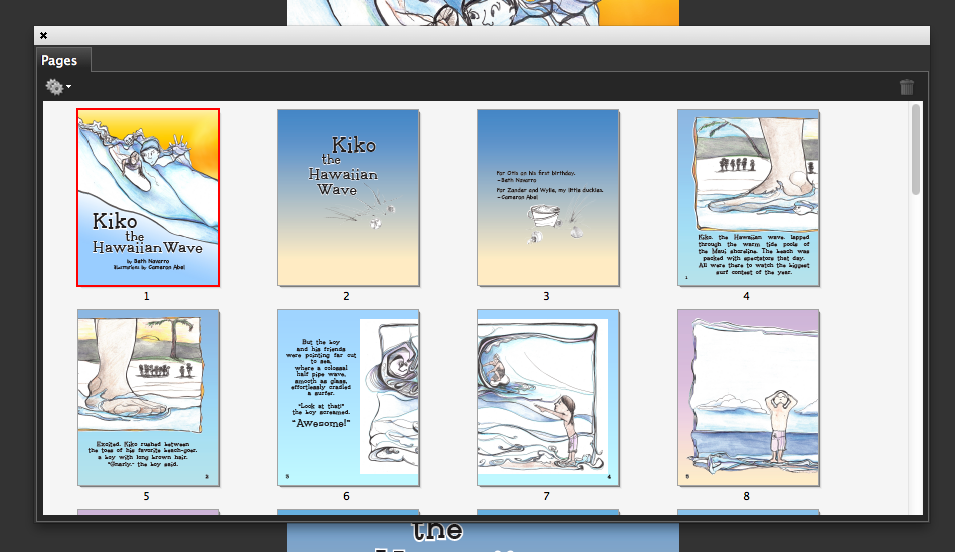The width and height of the screenshot is (955, 552).
Task: Select page 4 giant foot thumbnail
Action: click(748, 197)
